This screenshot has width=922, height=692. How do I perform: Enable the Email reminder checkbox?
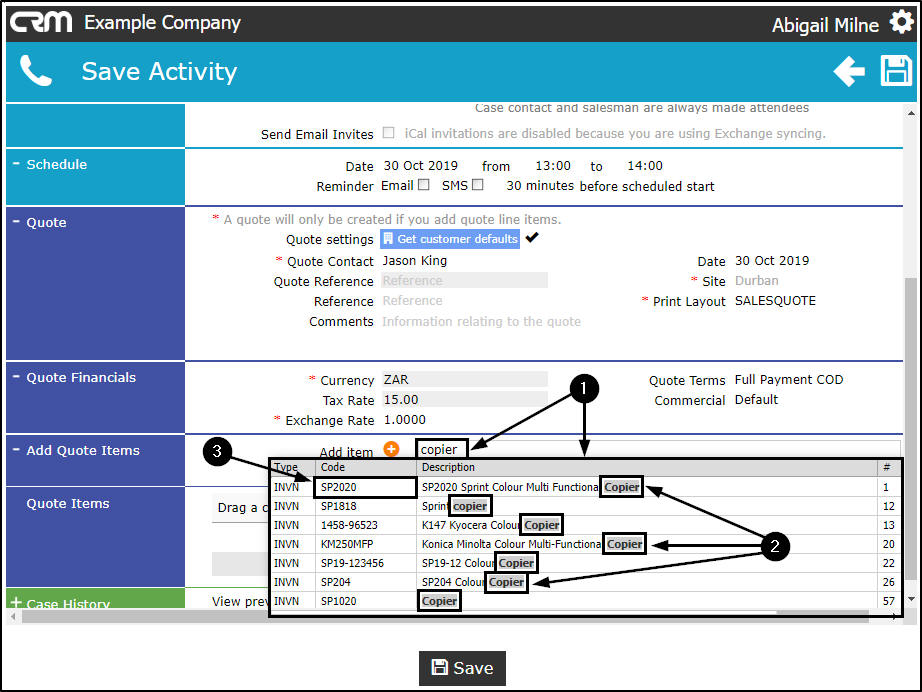tap(423, 185)
